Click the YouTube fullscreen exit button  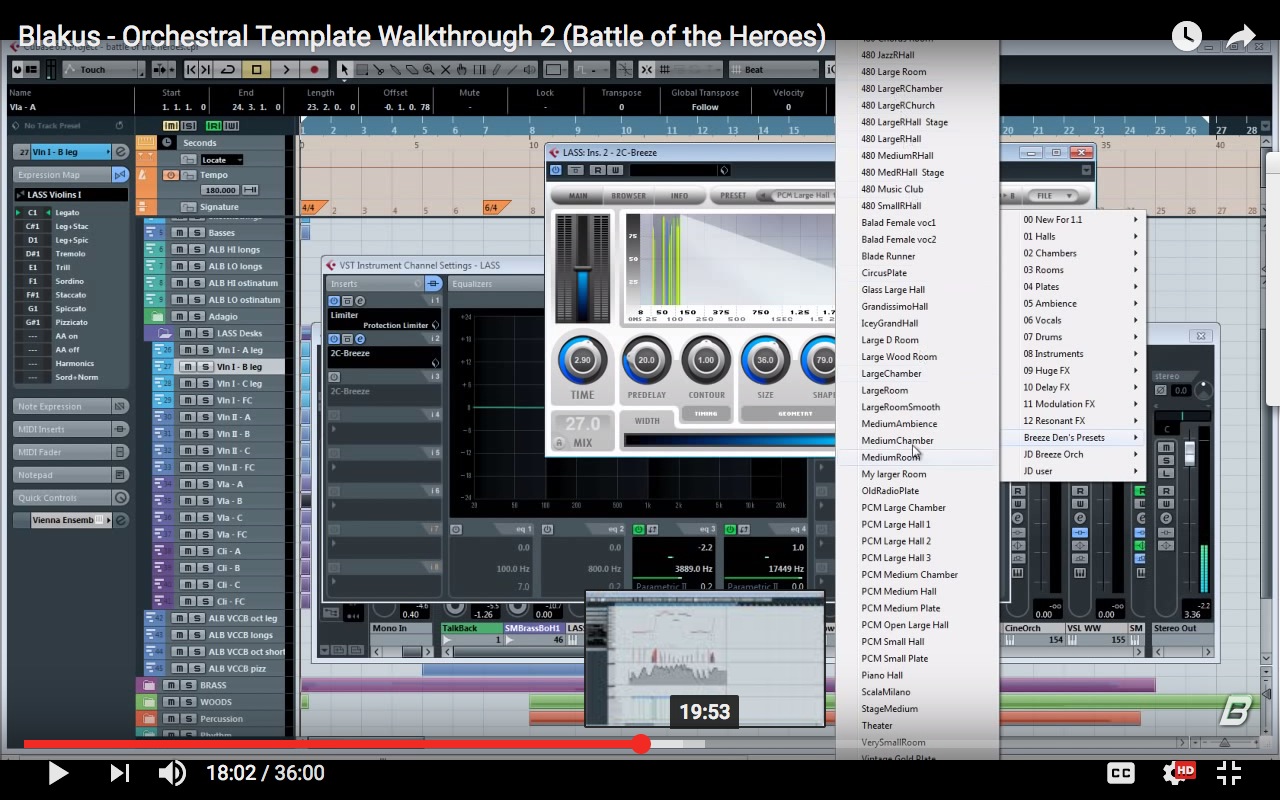click(x=1229, y=773)
